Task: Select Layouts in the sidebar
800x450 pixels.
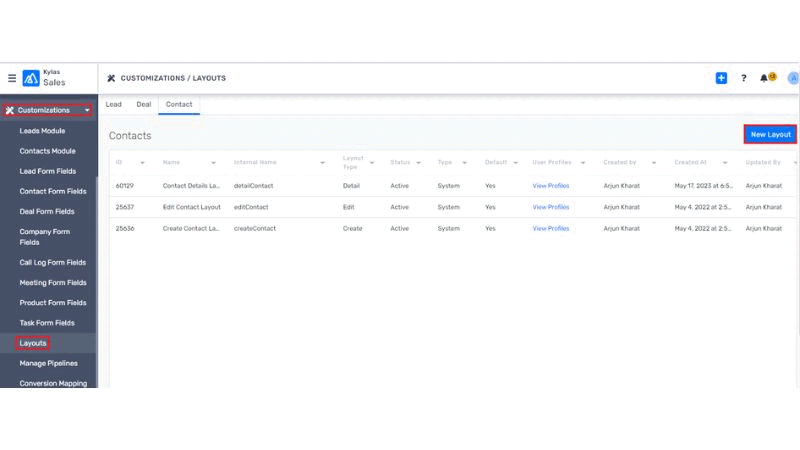Action: [x=33, y=343]
